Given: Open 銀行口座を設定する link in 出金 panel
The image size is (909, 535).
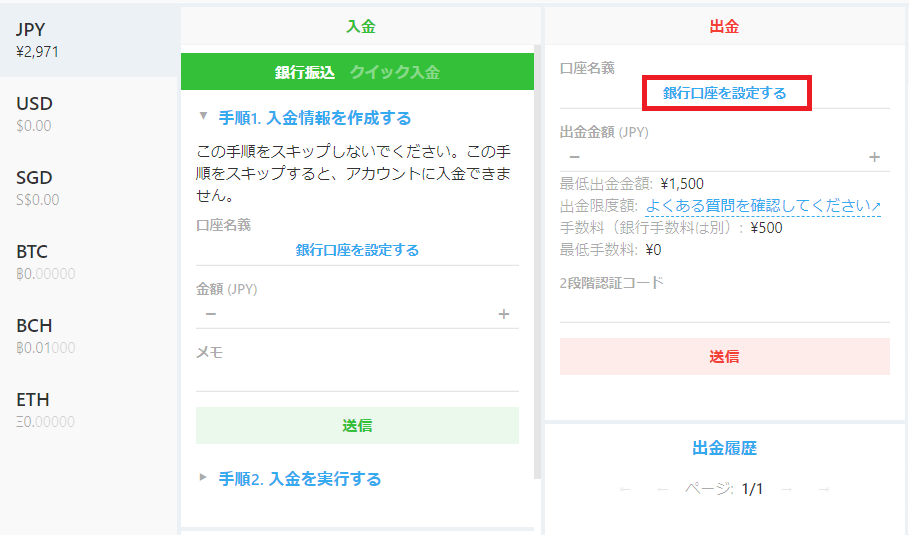Looking at the screenshot, I should tap(724, 93).
